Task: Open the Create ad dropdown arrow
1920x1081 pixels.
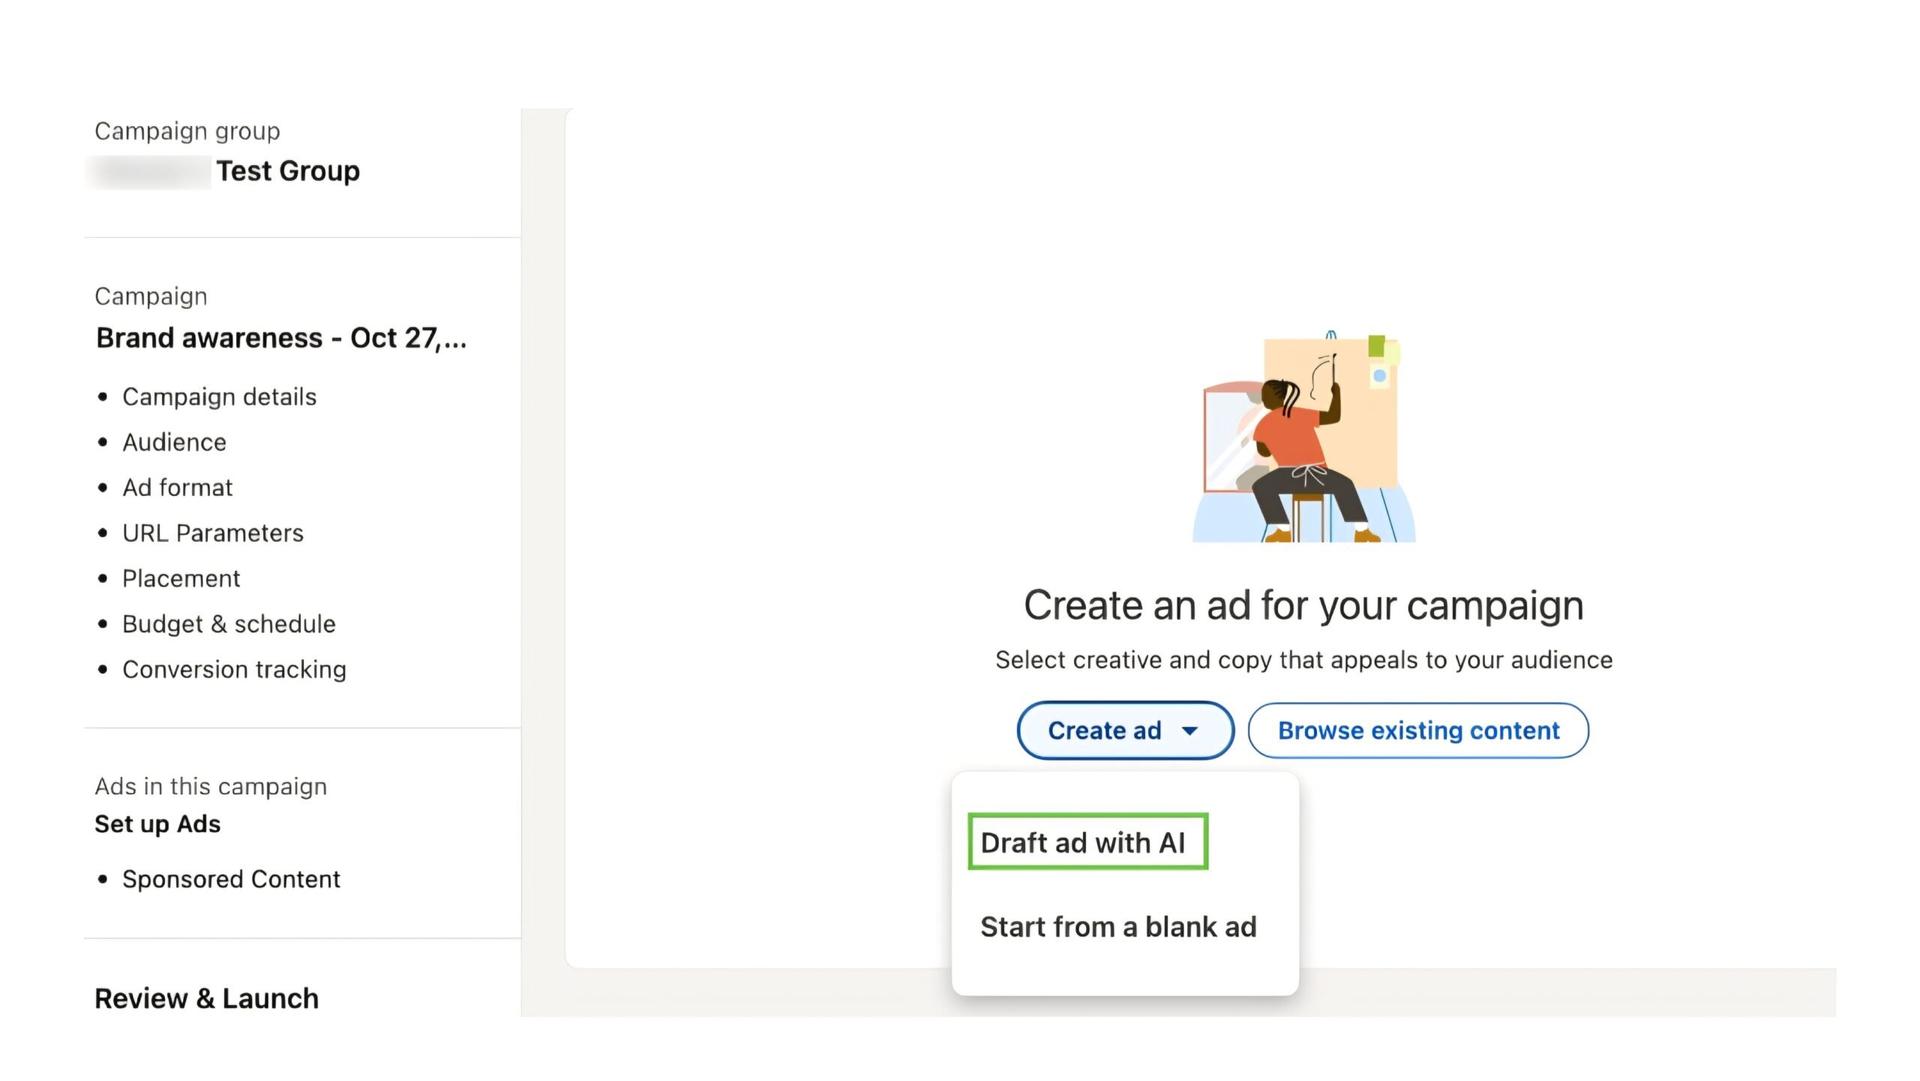Action: point(1189,731)
